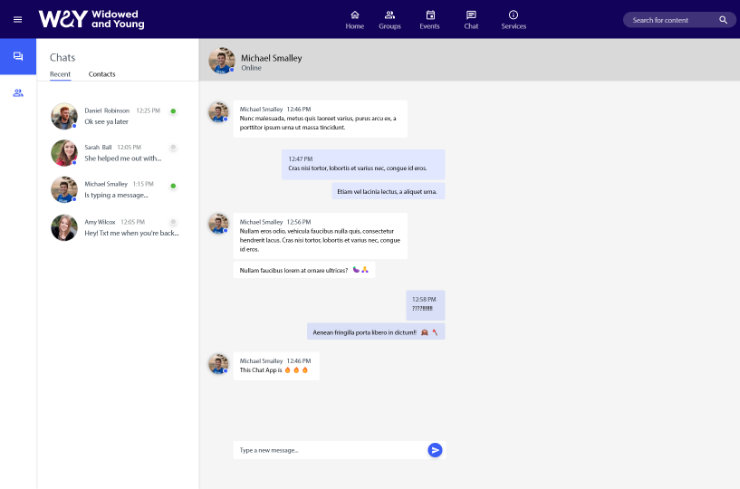The width and height of the screenshot is (740, 489).
Task: Click the WAY Widowed and Young logo
Action: click(92, 19)
